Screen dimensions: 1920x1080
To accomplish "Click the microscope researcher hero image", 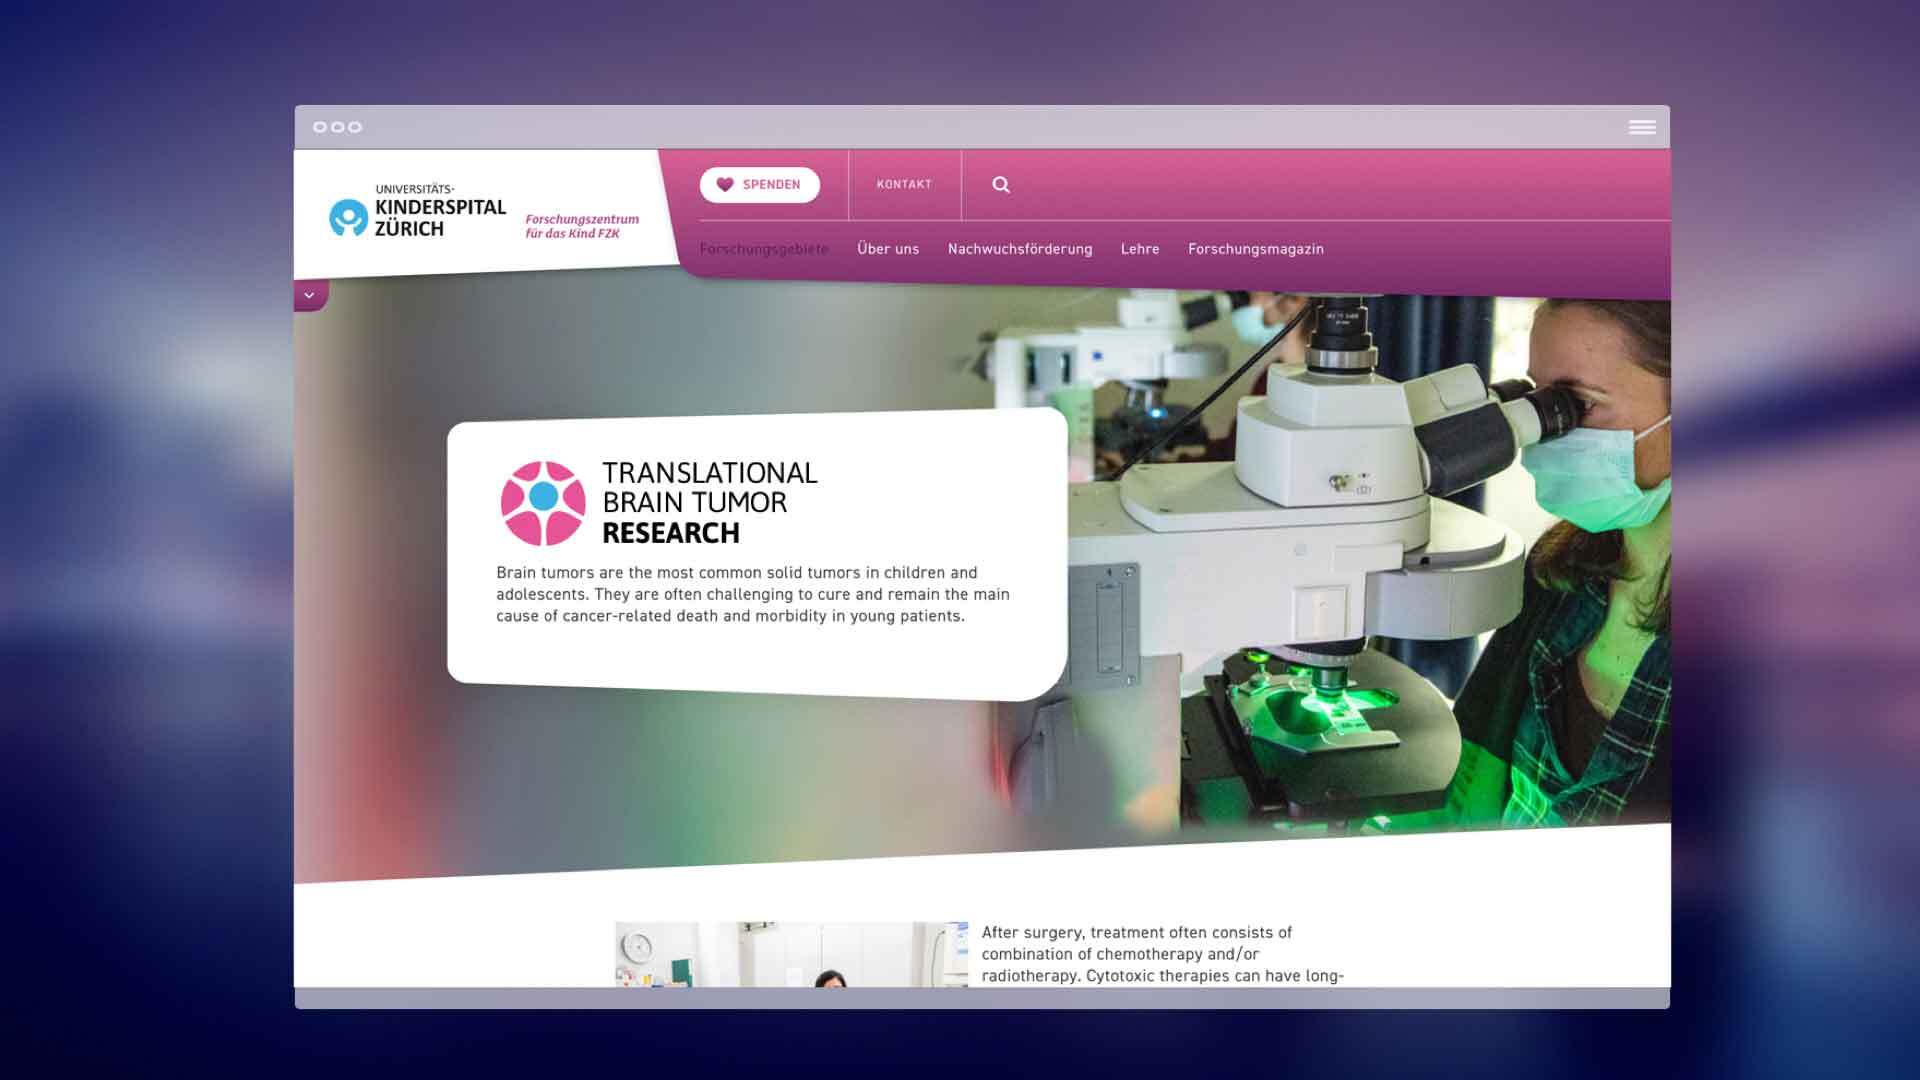I will click(x=1380, y=560).
